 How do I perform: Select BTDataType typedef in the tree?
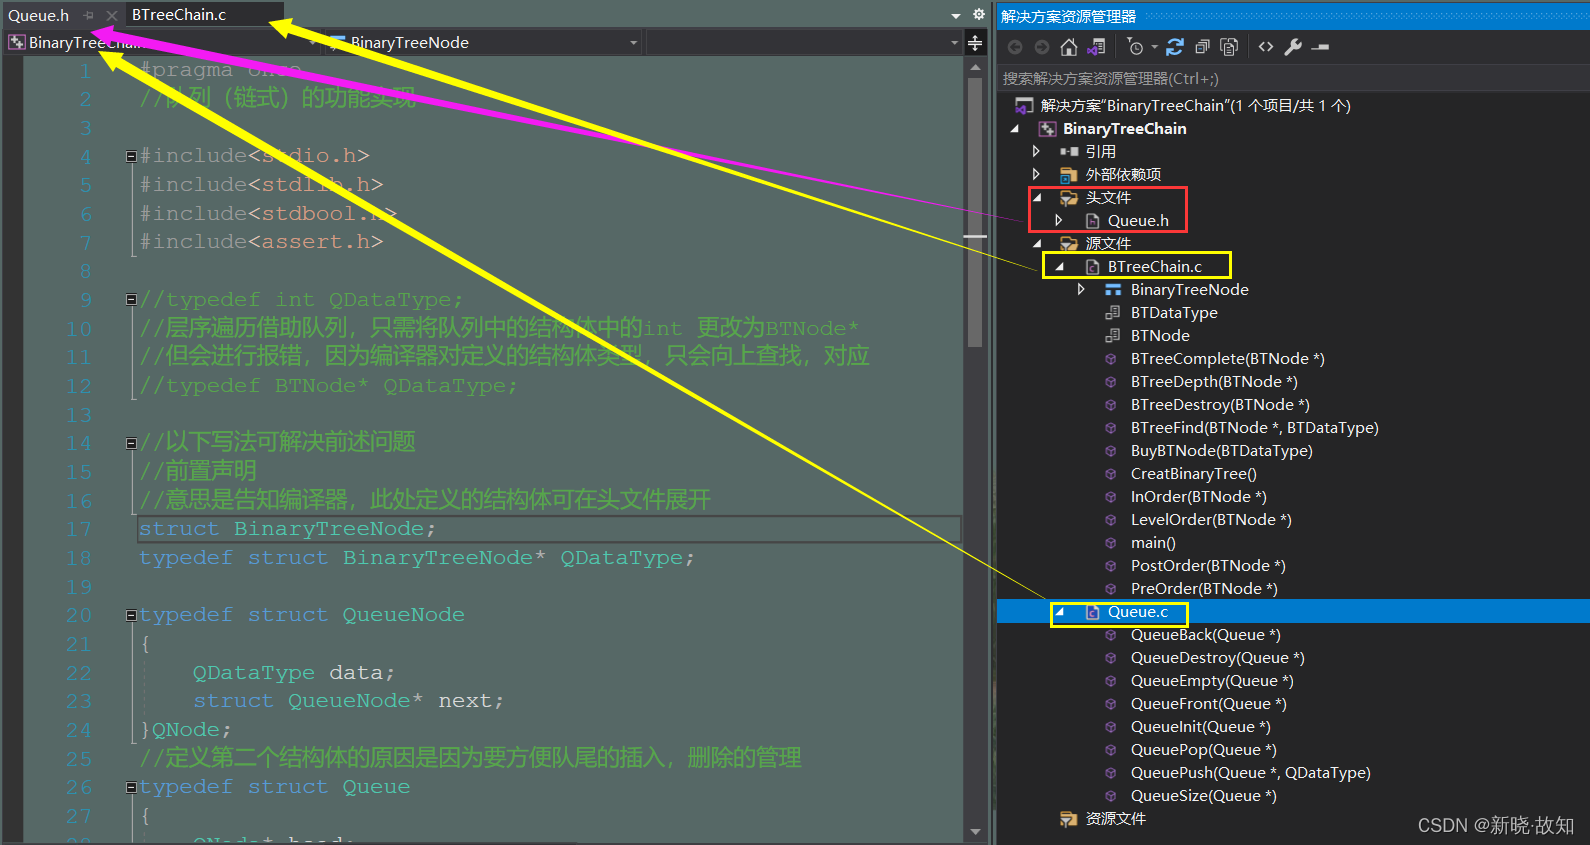click(x=1174, y=313)
